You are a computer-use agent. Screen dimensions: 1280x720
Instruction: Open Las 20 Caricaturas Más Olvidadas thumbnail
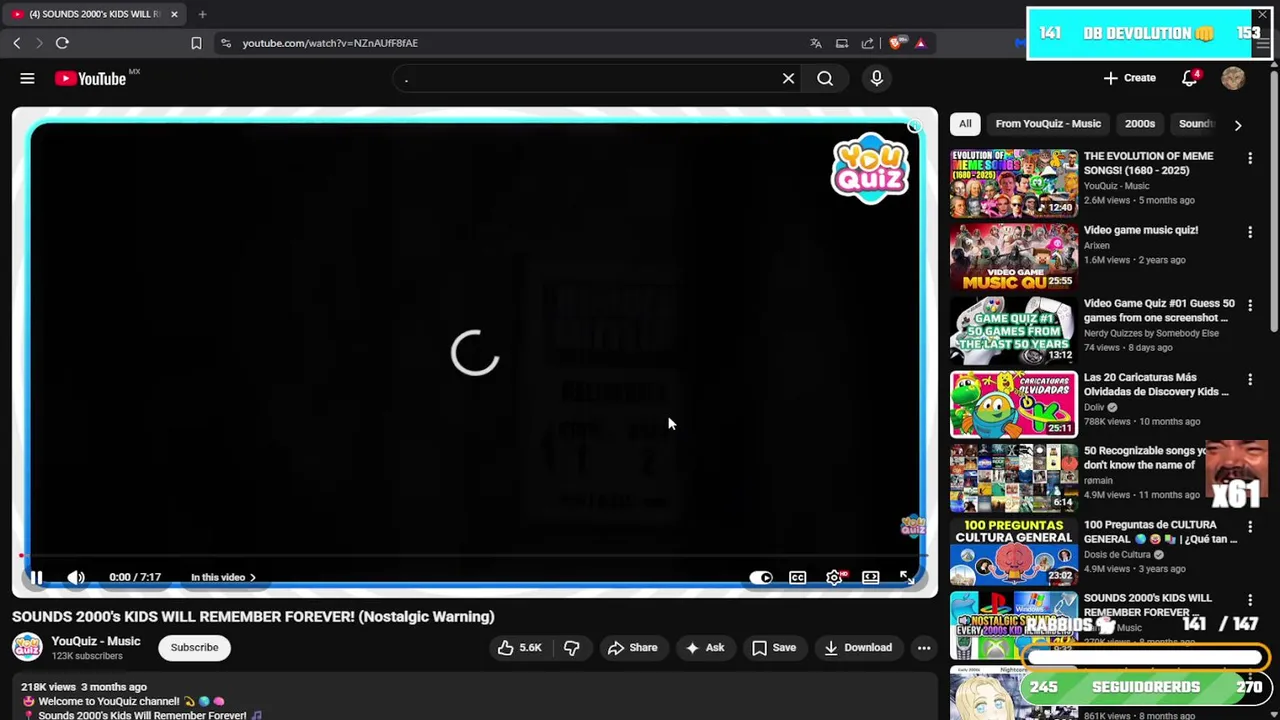tap(1014, 404)
